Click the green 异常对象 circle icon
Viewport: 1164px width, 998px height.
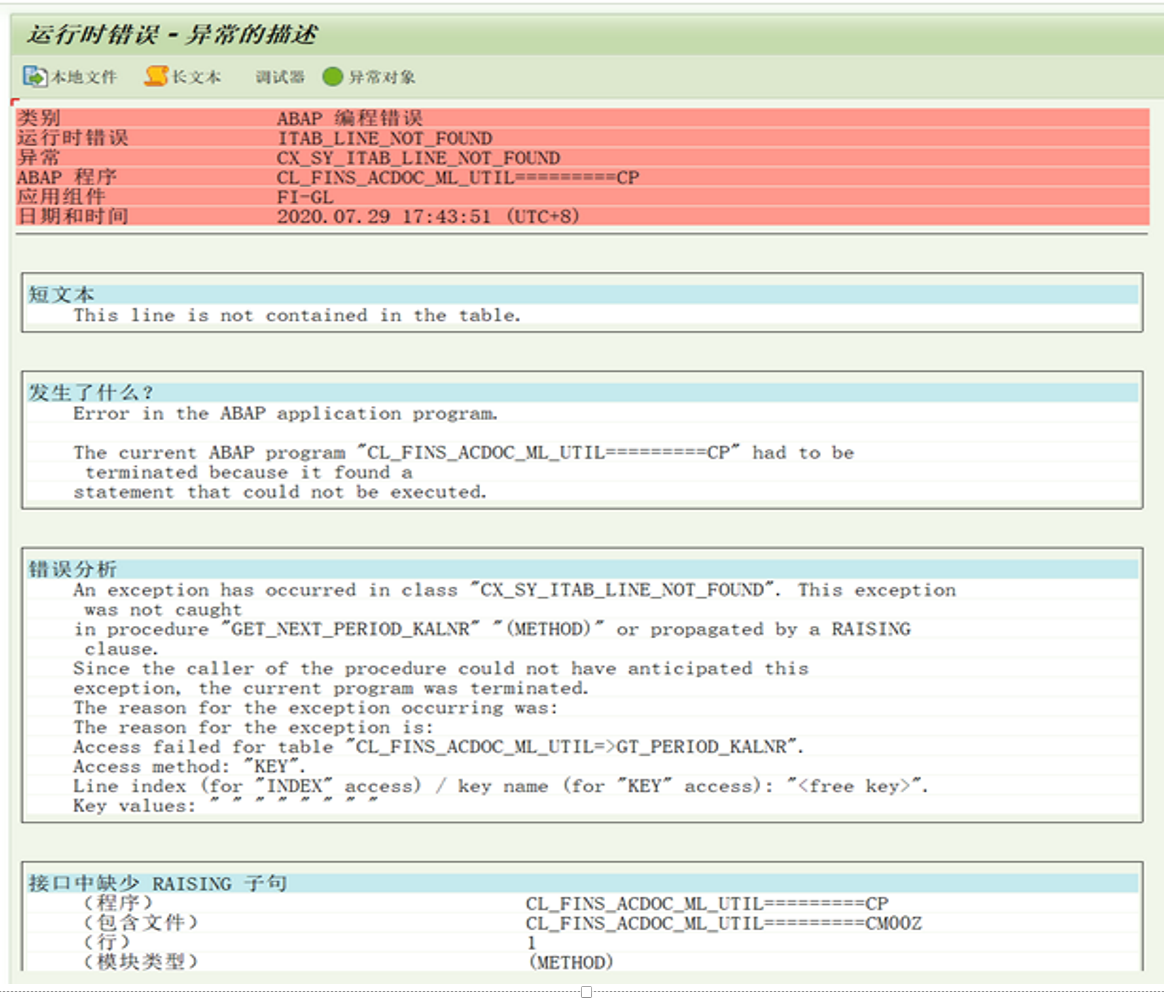pos(330,75)
